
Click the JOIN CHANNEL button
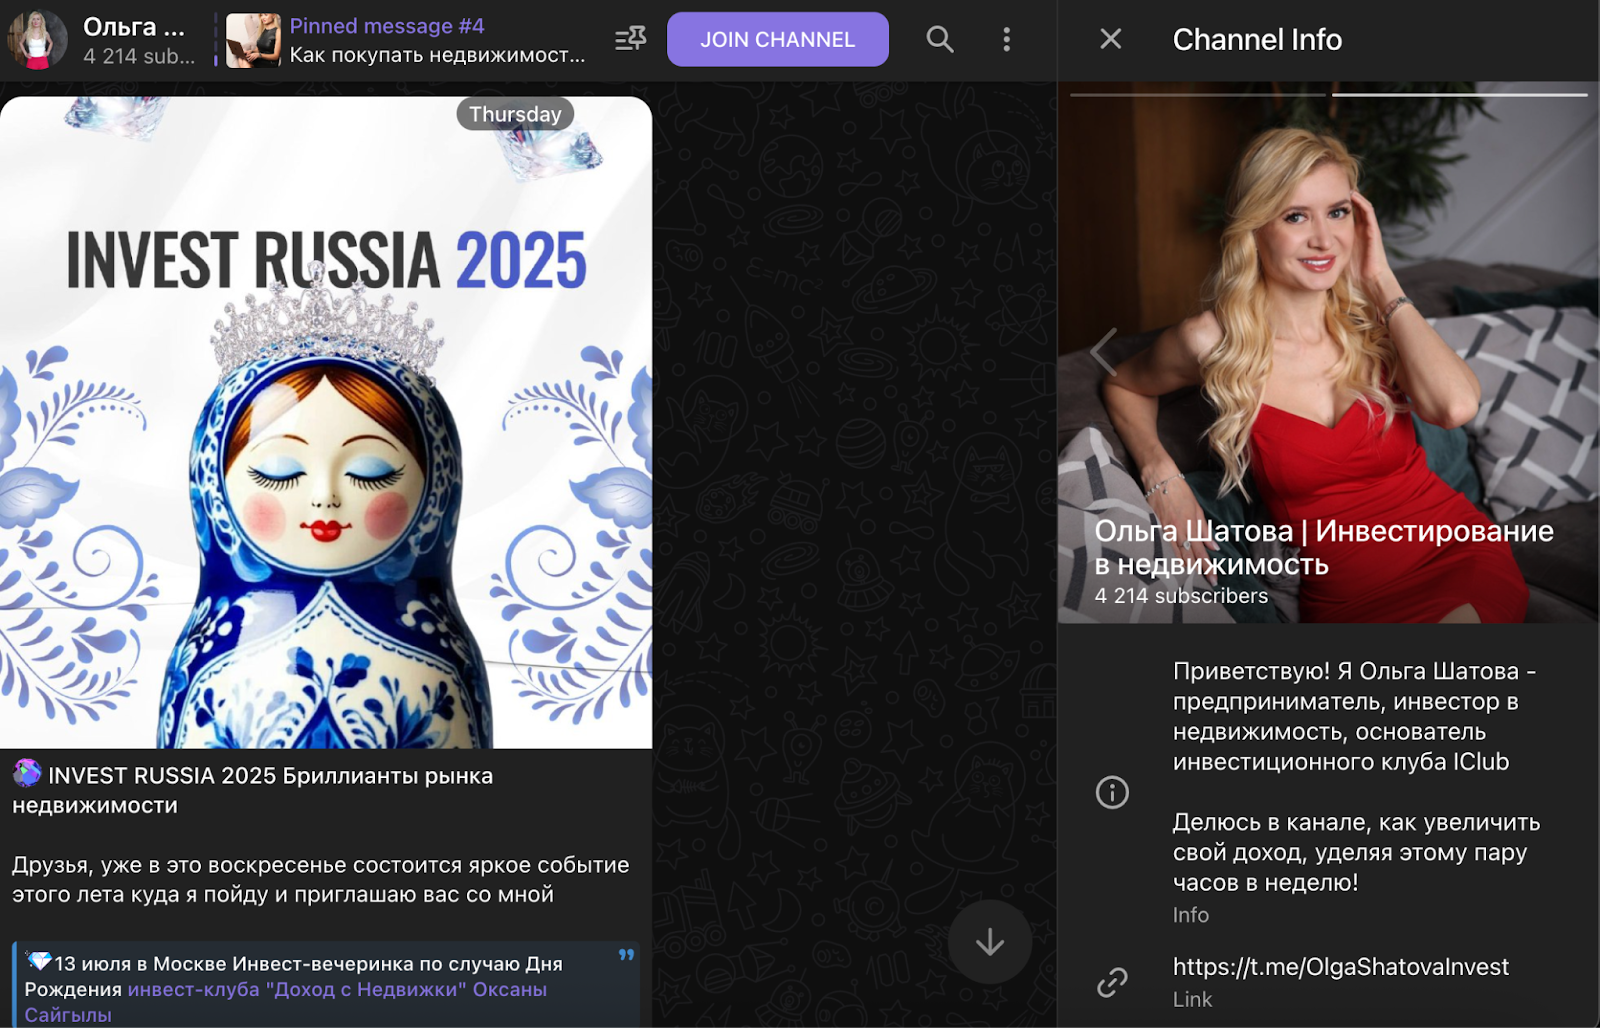[777, 39]
